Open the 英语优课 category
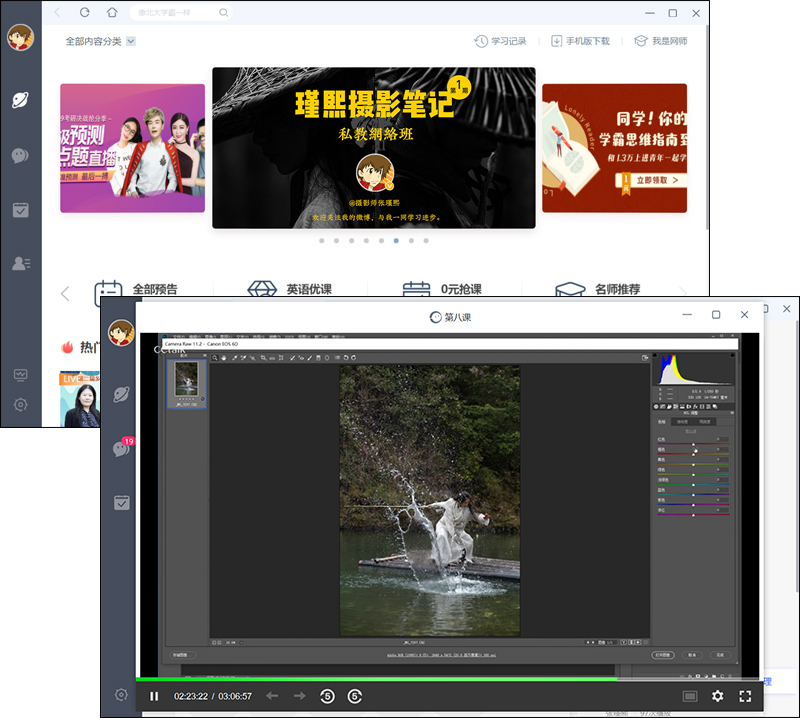This screenshot has width=800, height=718. pos(289,289)
